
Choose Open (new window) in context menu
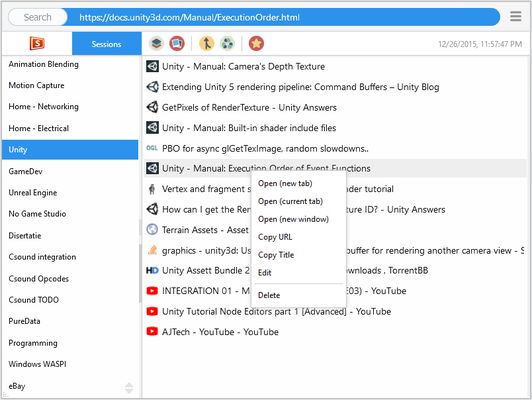pos(293,219)
